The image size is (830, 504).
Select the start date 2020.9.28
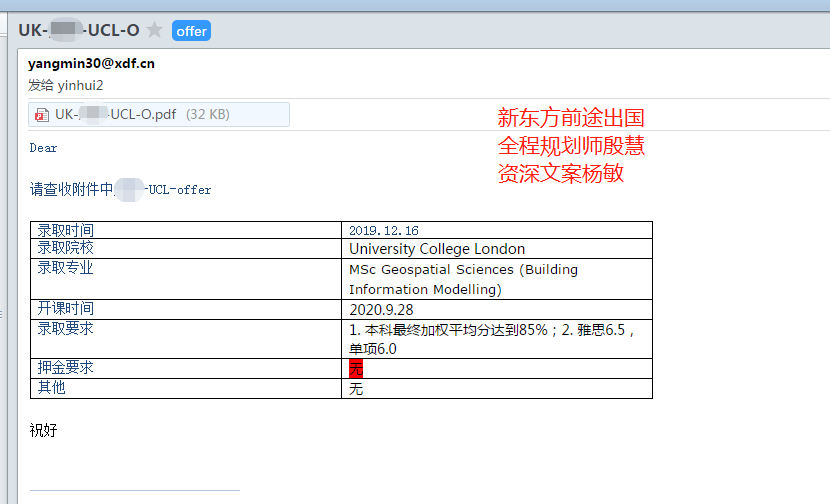coord(381,310)
